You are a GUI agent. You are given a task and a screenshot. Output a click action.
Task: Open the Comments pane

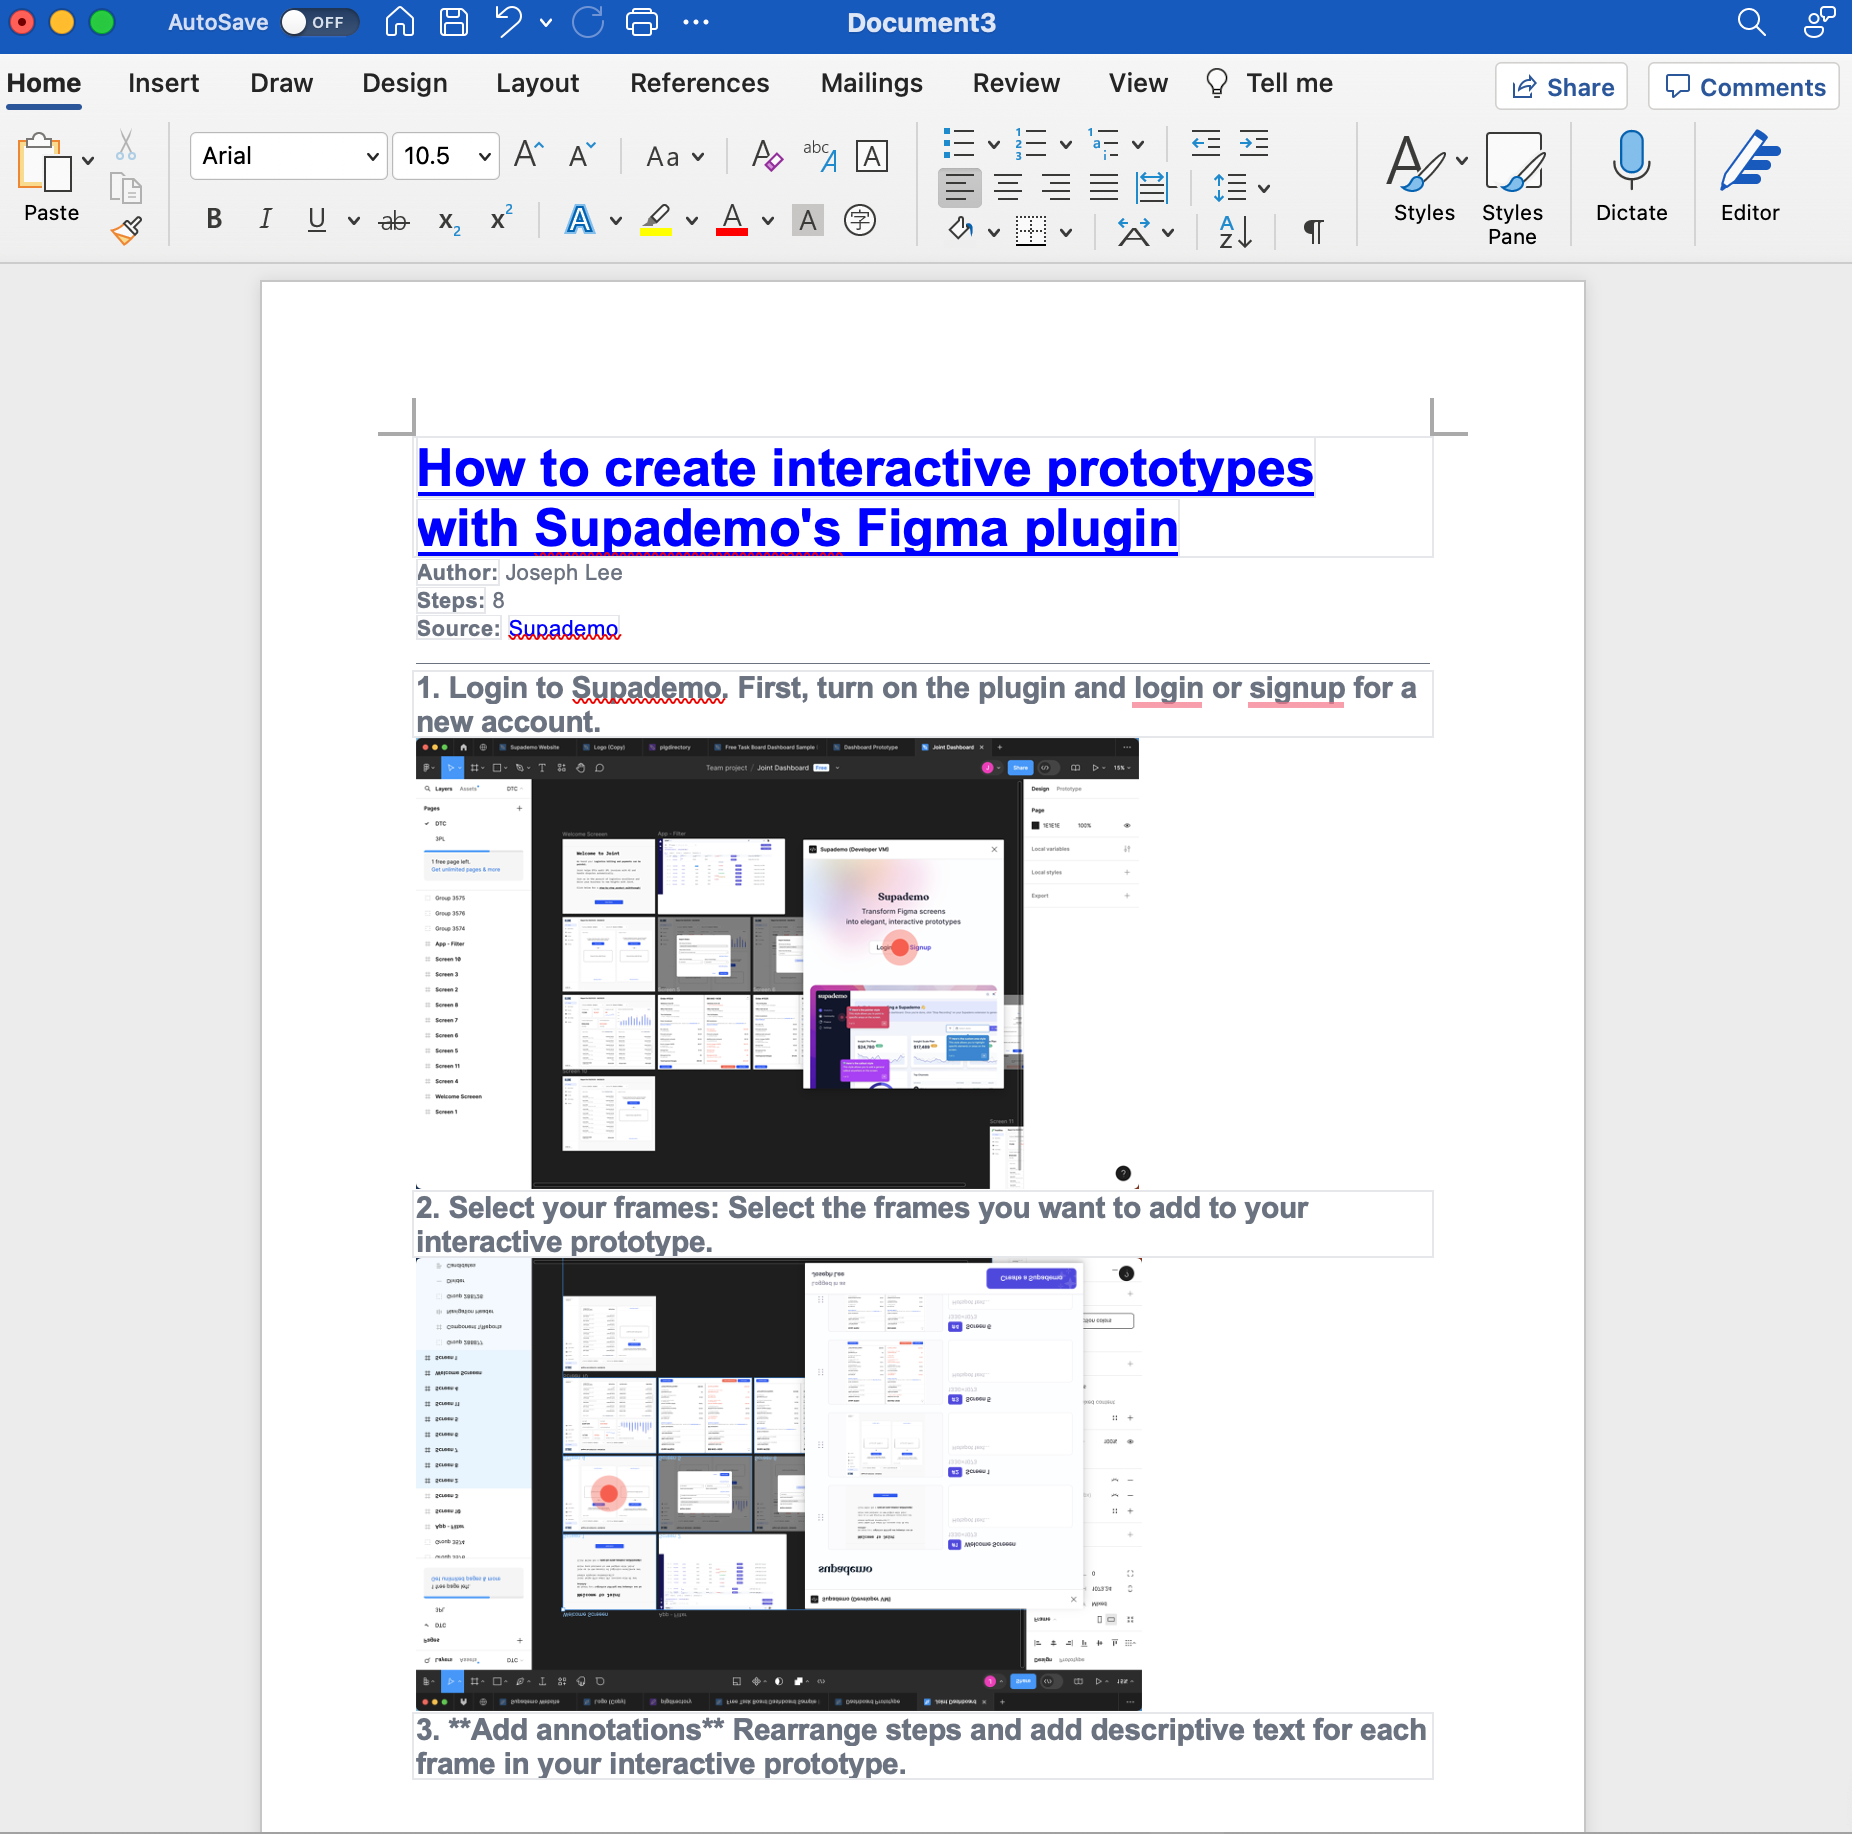(x=1744, y=87)
